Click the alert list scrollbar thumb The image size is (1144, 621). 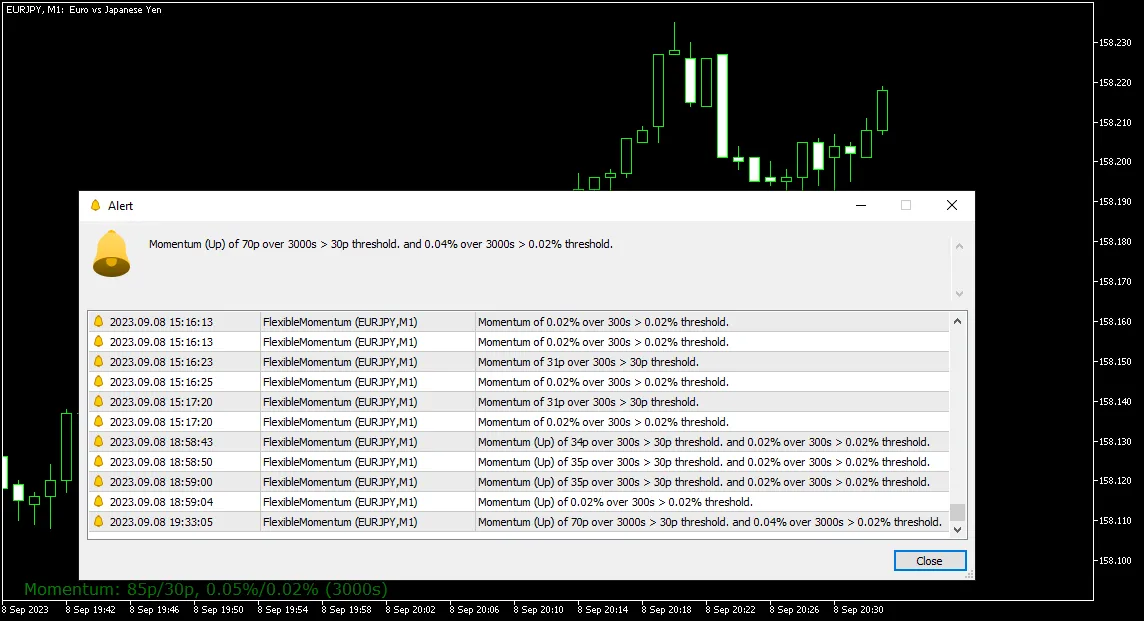[x=957, y=512]
